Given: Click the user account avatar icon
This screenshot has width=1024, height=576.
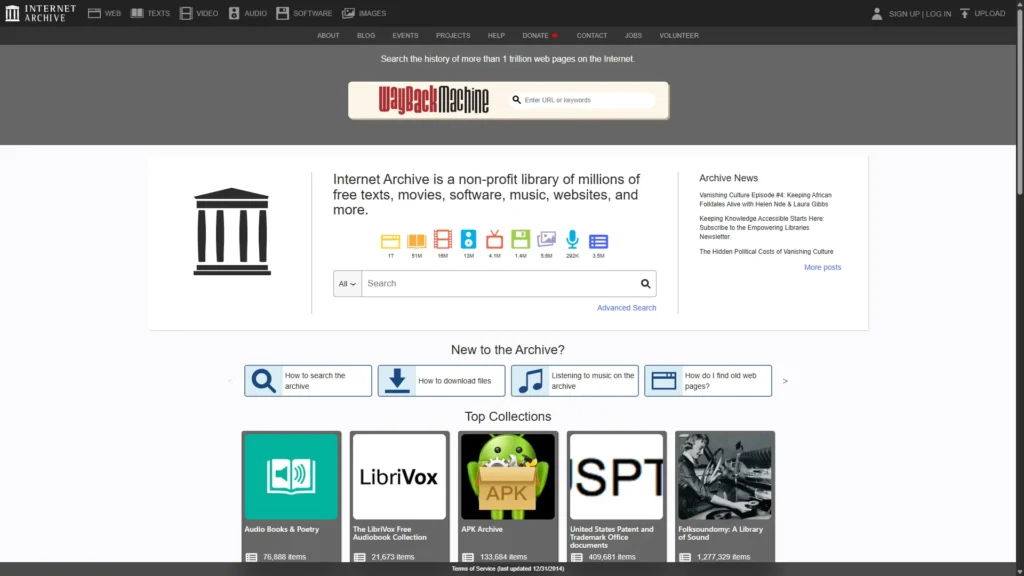Looking at the screenshot, I should [x=877, y=13].
